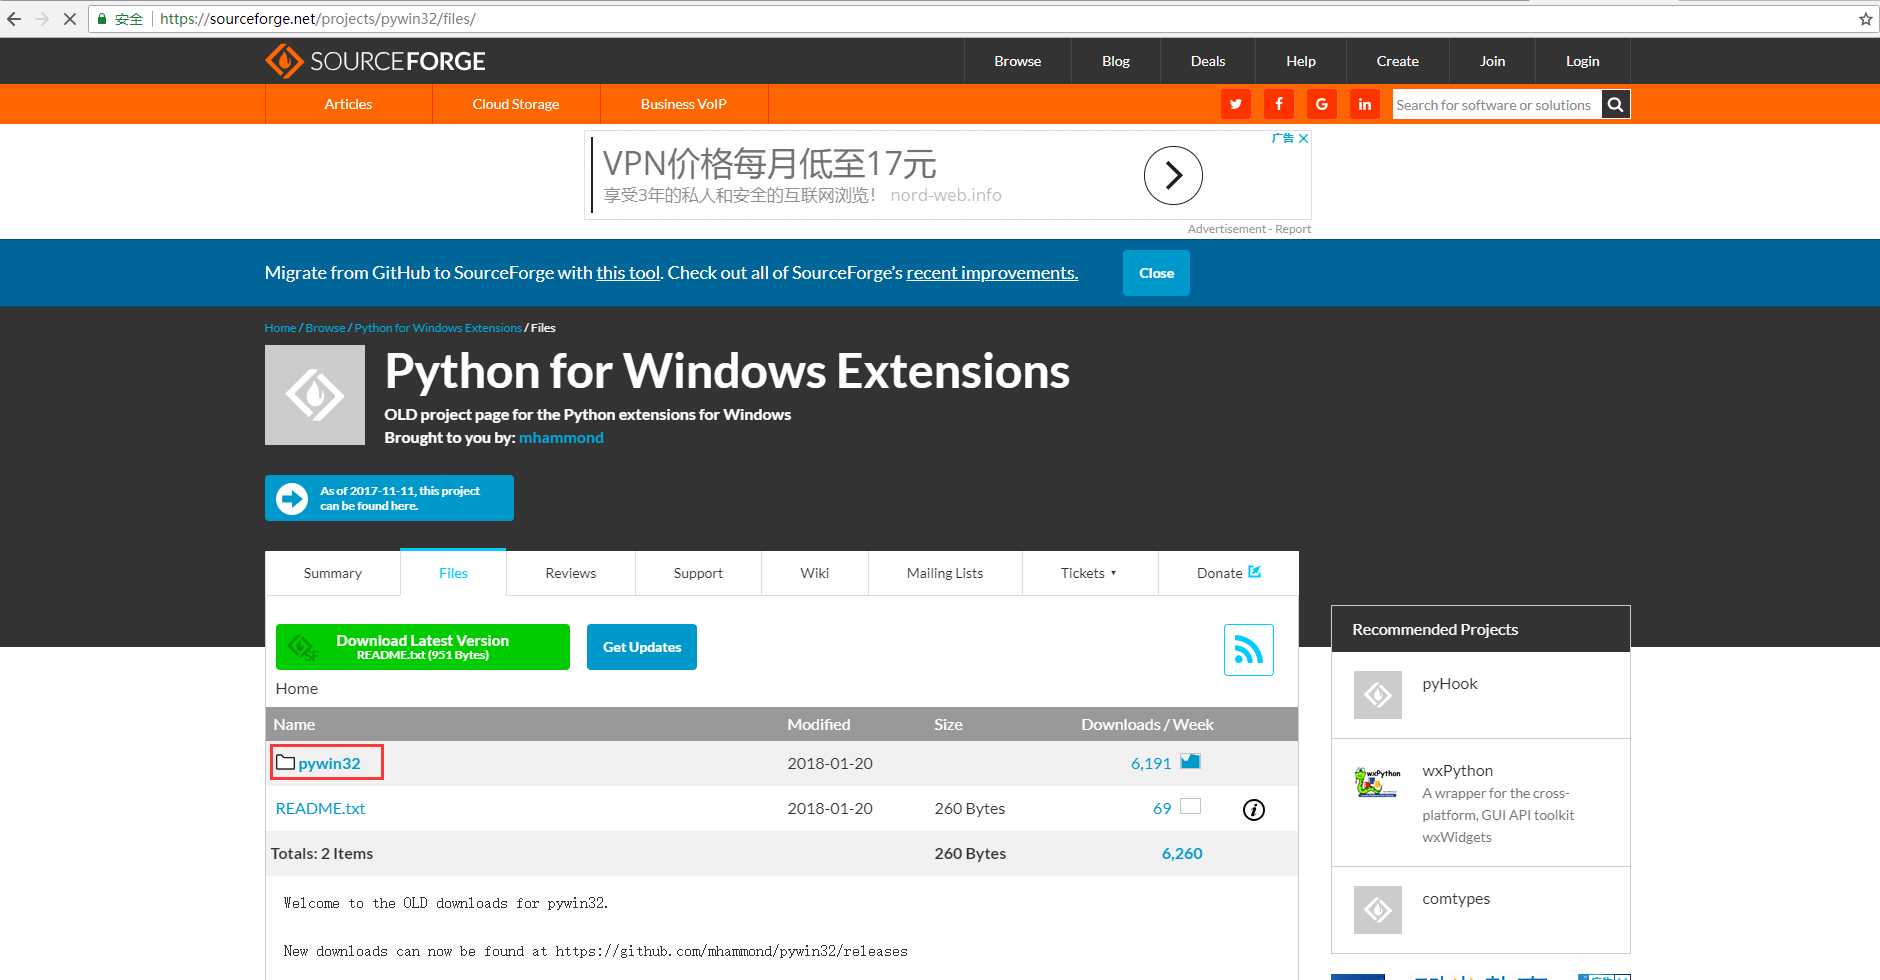This screenshot has height=980, width=1880.
Task: Open the Articles orange bar link
Action: click(348, 104)
